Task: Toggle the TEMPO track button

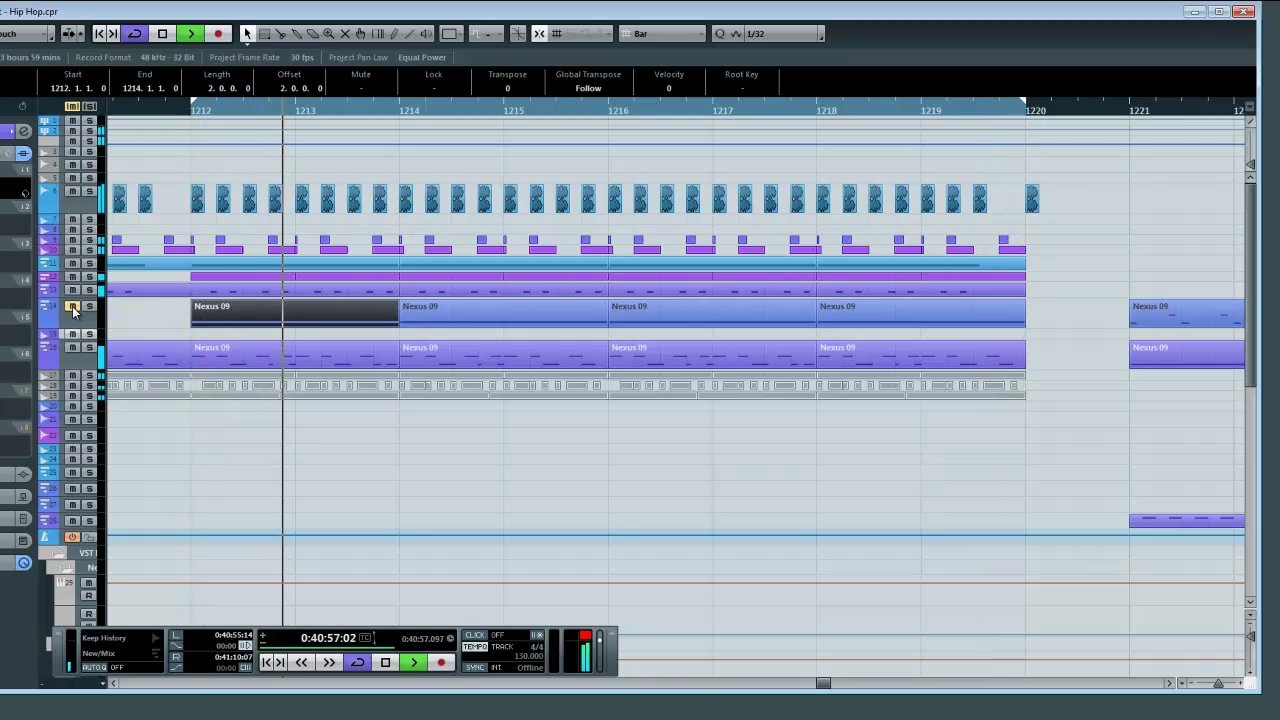Action: click(x=475, y=646)
